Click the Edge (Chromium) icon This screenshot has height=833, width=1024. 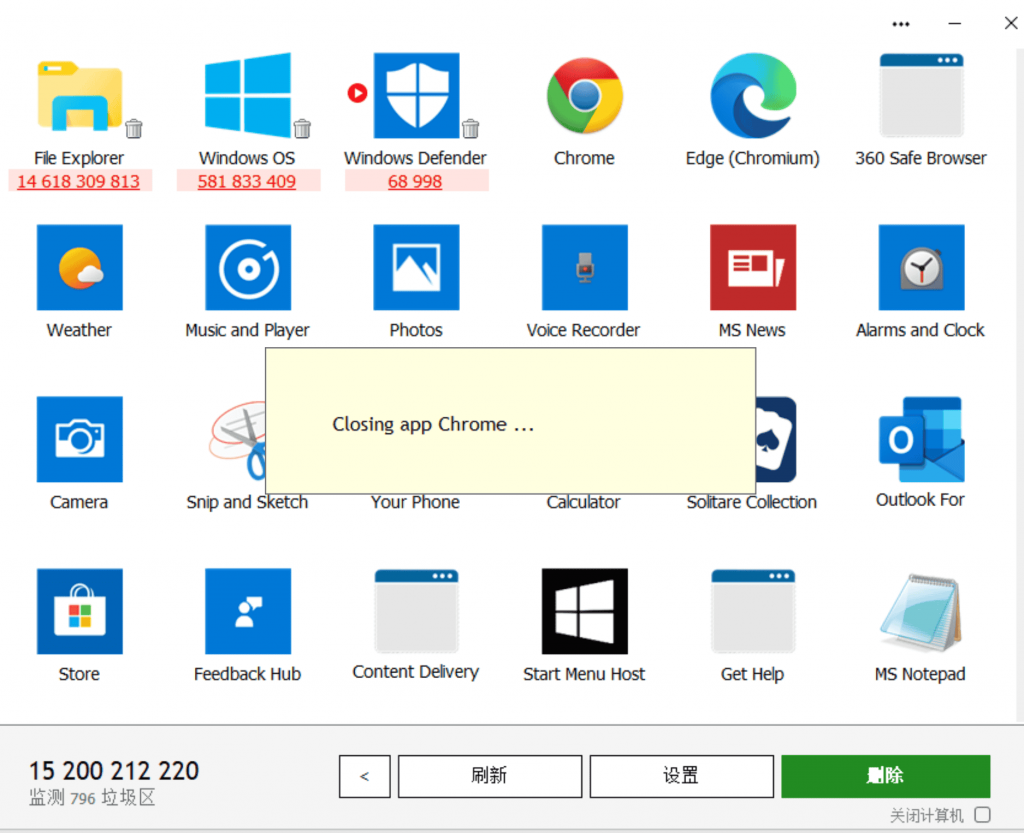point(752,95)
